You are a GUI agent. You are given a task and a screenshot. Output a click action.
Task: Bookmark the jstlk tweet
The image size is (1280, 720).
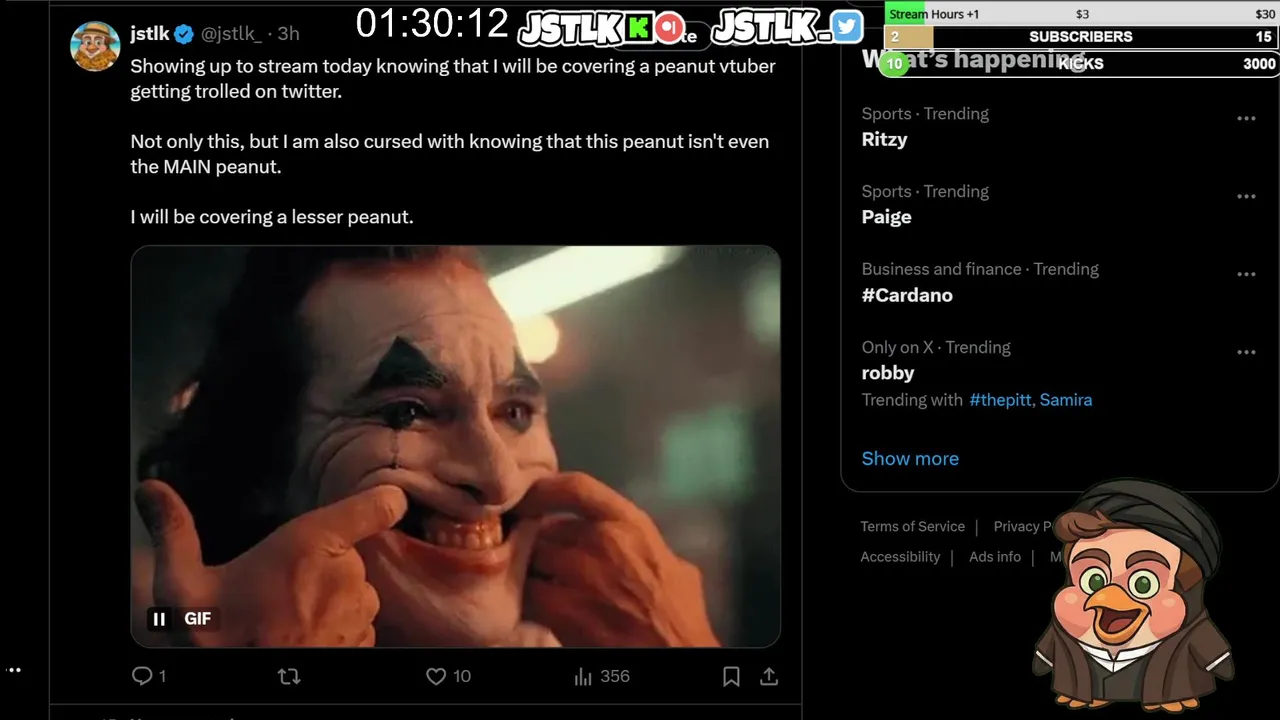[731, 677]
